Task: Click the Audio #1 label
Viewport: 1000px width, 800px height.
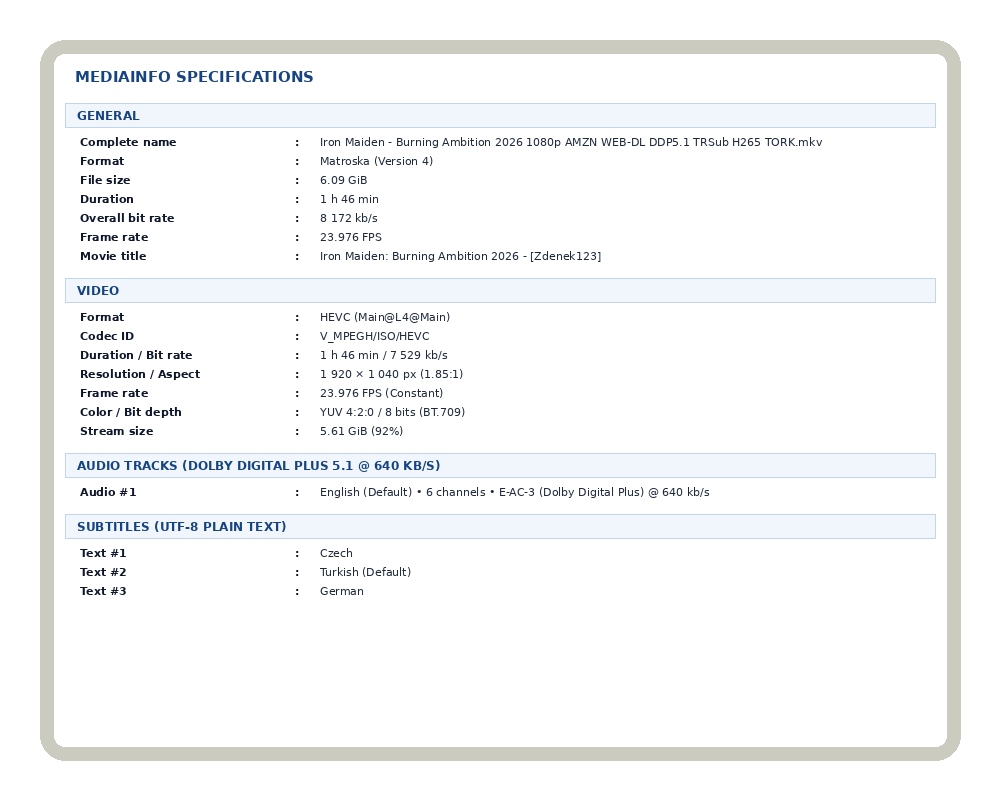Action: pos(108,492)
